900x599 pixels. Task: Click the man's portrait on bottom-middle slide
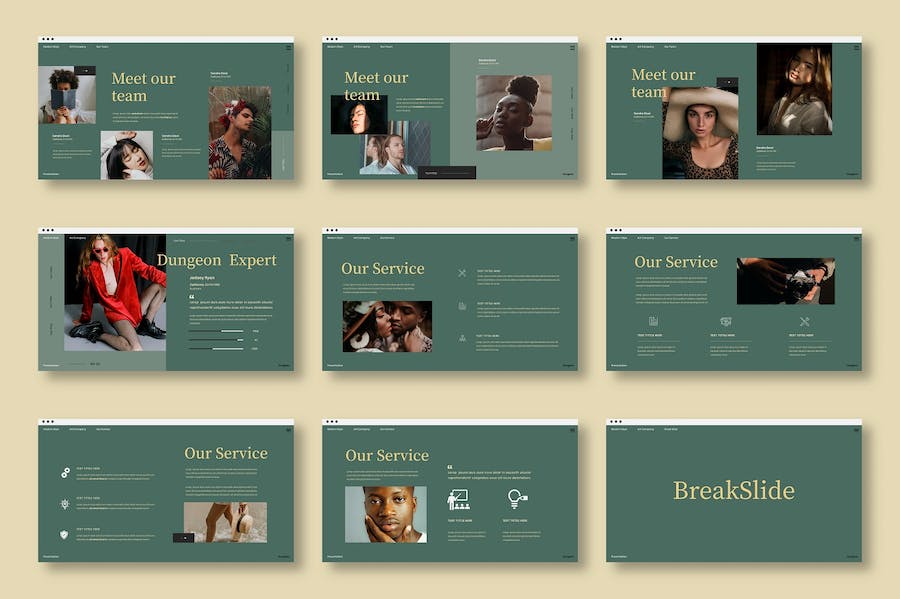(x=385, y=514)
